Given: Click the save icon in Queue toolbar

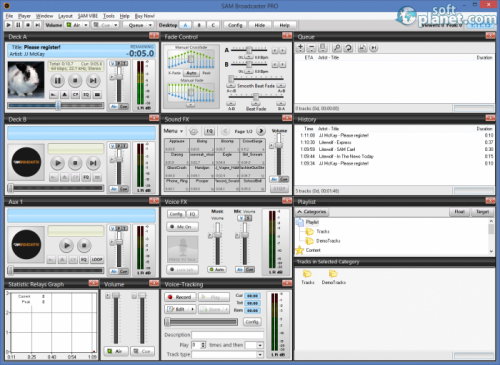Looking at the screenshot, I should tap(362, 48).
